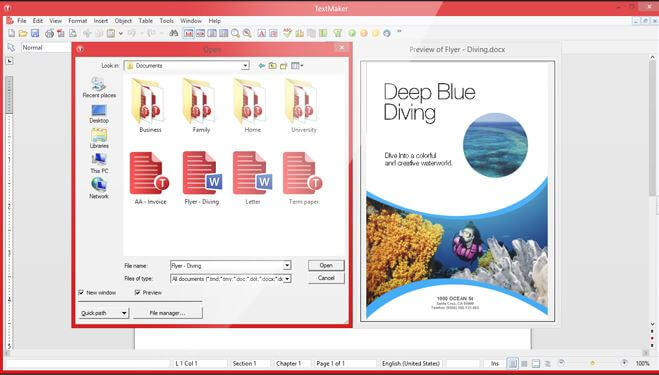Click the magnifier zoom toolbar icon

(235, 33)
